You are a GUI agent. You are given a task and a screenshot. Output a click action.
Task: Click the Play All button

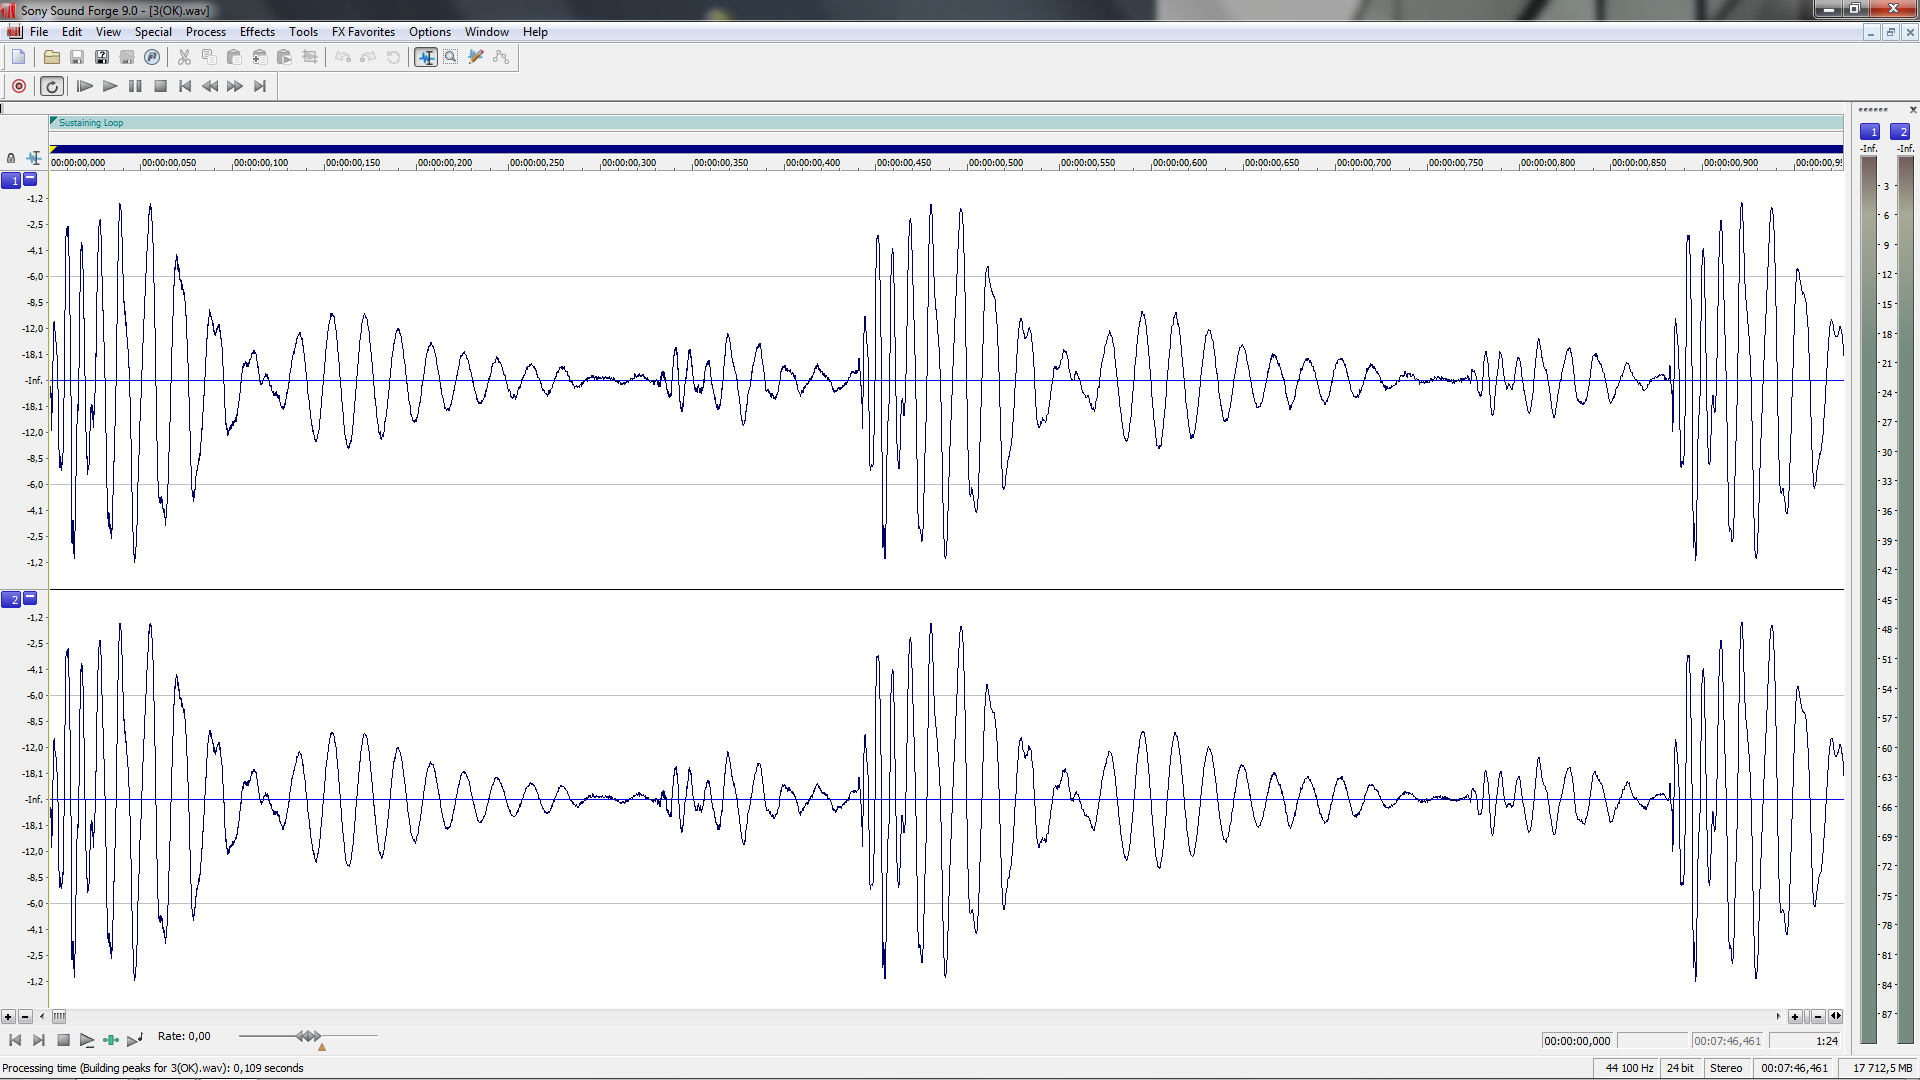85,86
